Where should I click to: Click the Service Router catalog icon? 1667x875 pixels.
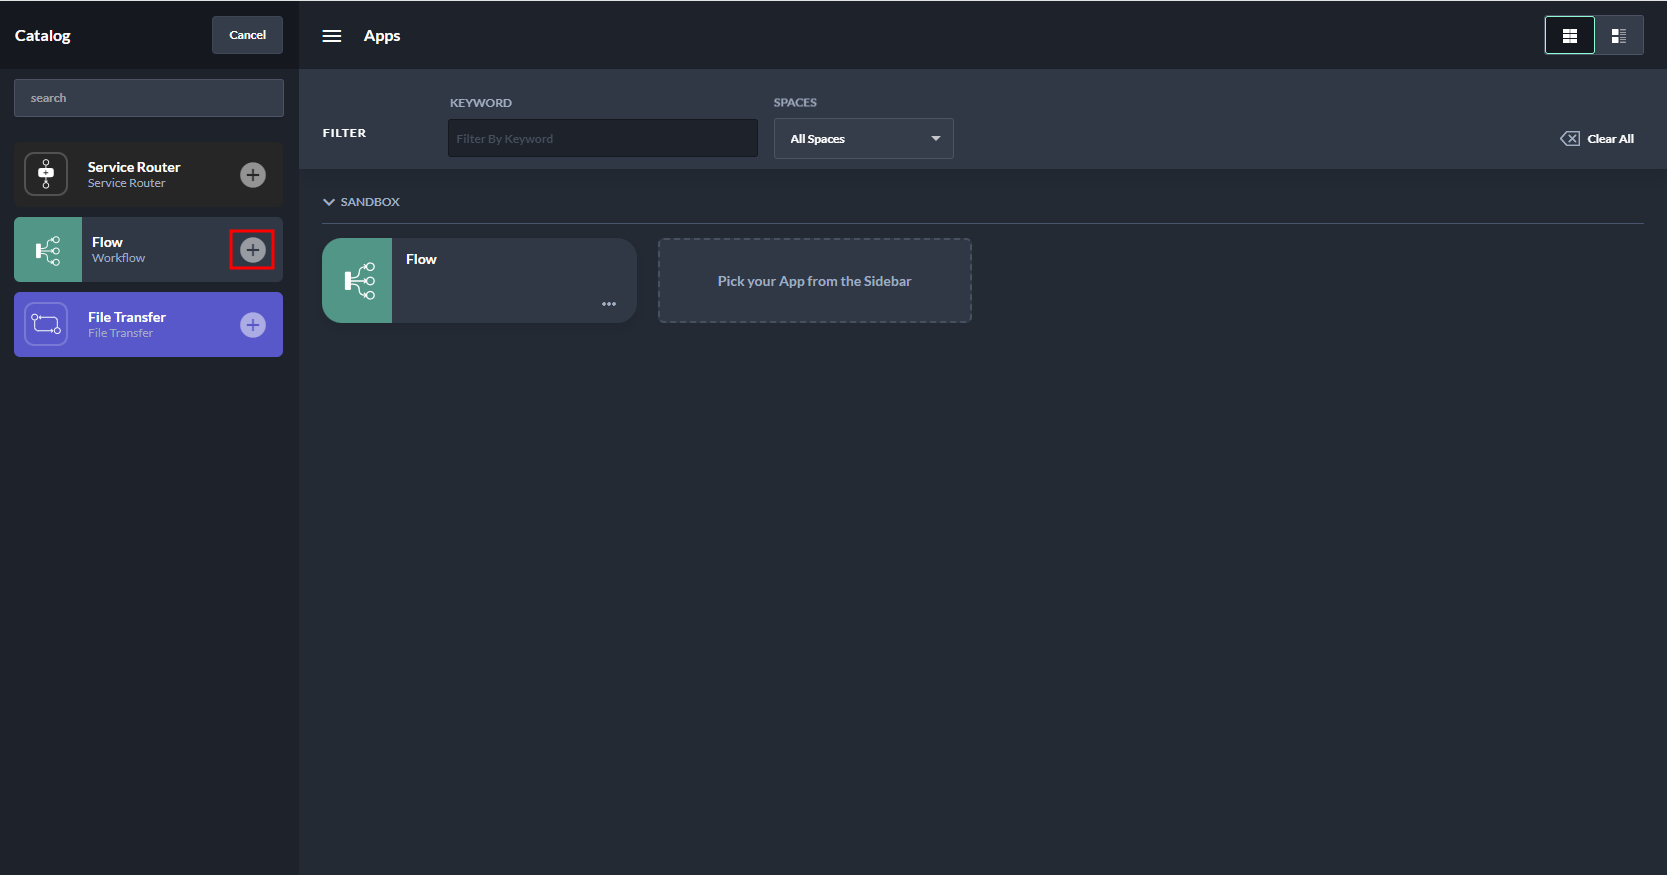tap(46, 174)
